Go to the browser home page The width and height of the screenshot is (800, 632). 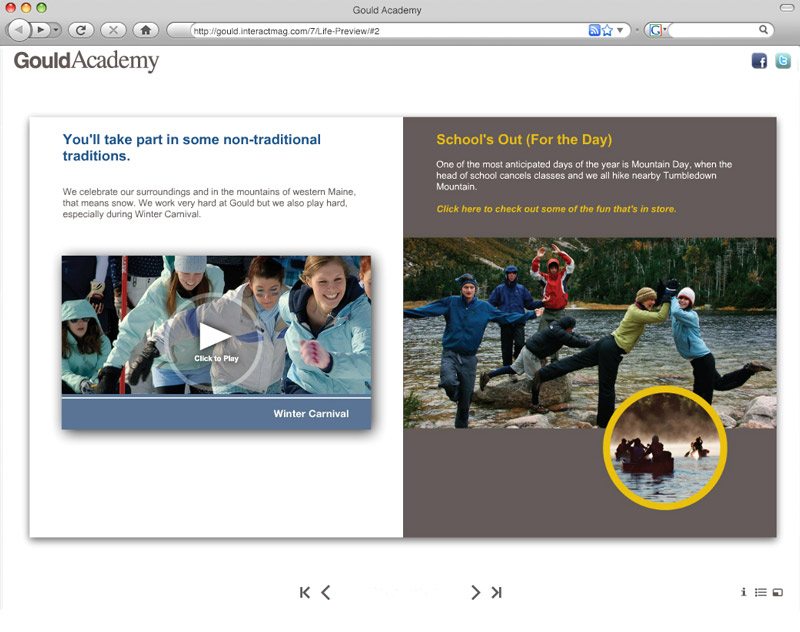click(146, 30)
